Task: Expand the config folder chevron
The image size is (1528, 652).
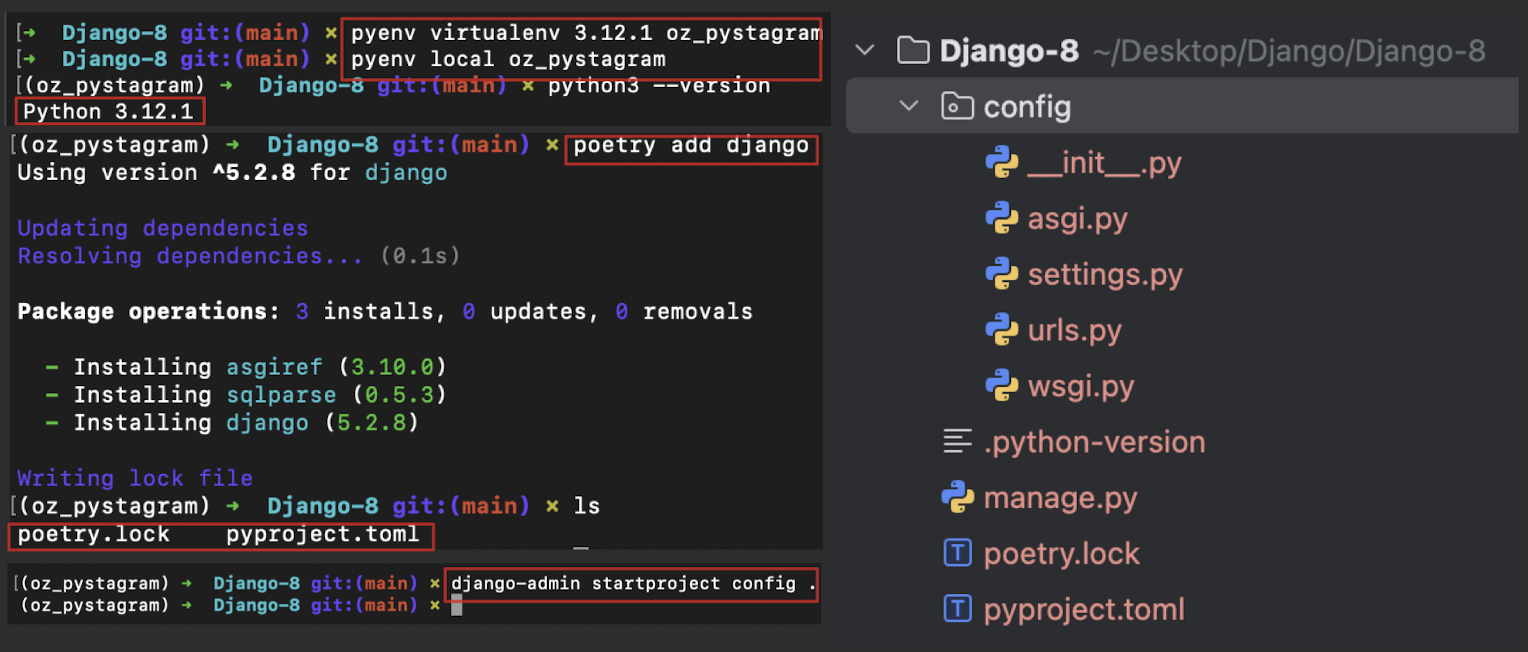Action: pos(908,105)
